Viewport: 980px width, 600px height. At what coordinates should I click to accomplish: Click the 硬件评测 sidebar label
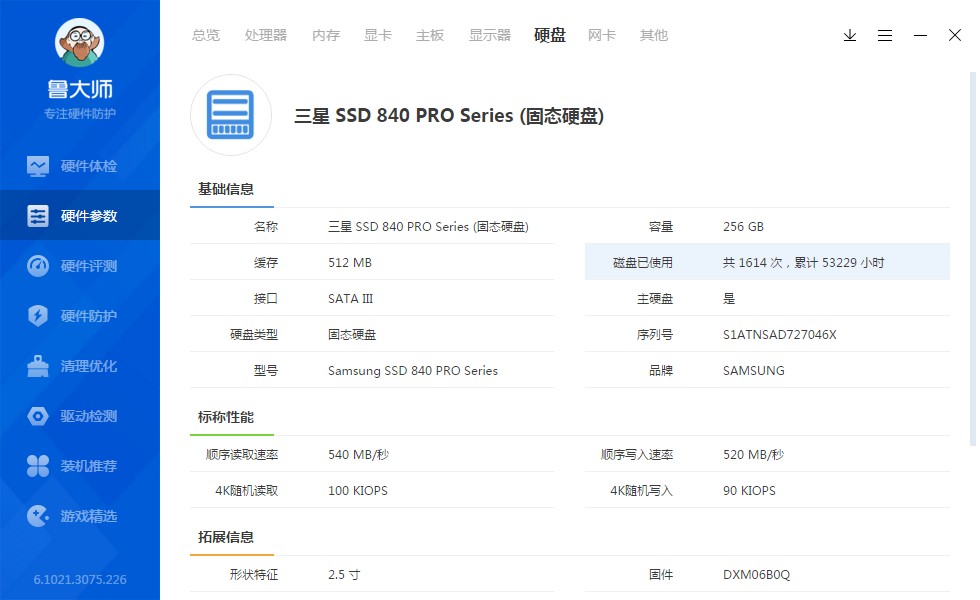click(x=89, y=266)
